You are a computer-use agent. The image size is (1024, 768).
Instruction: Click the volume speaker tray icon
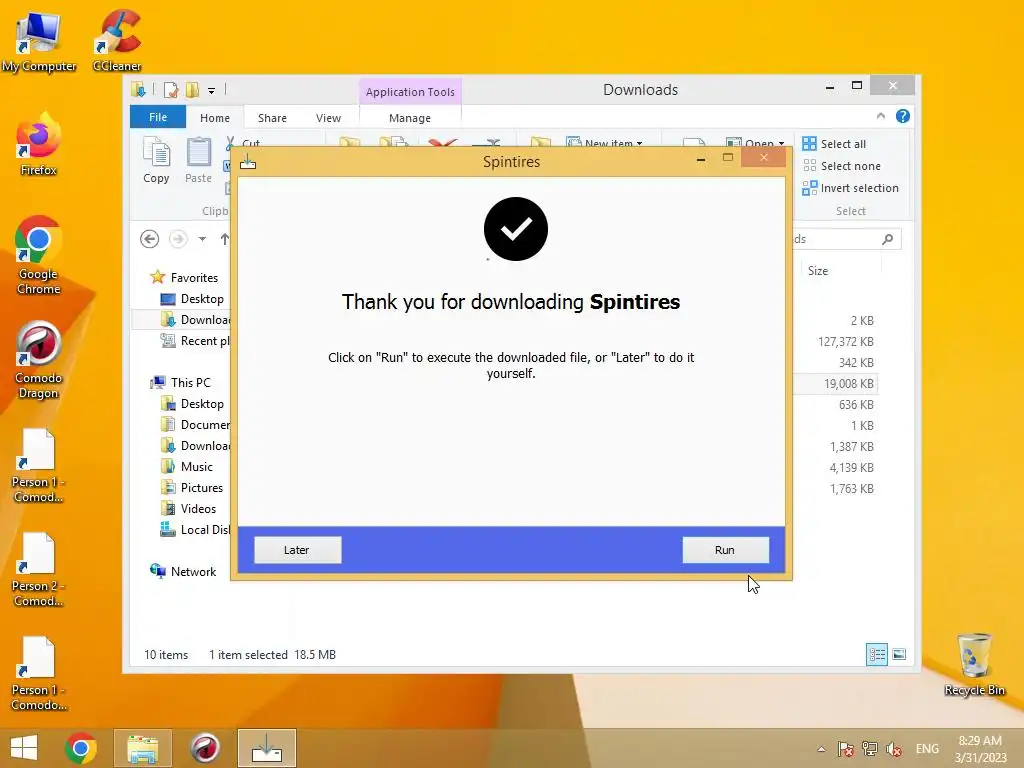pos(893,749)
